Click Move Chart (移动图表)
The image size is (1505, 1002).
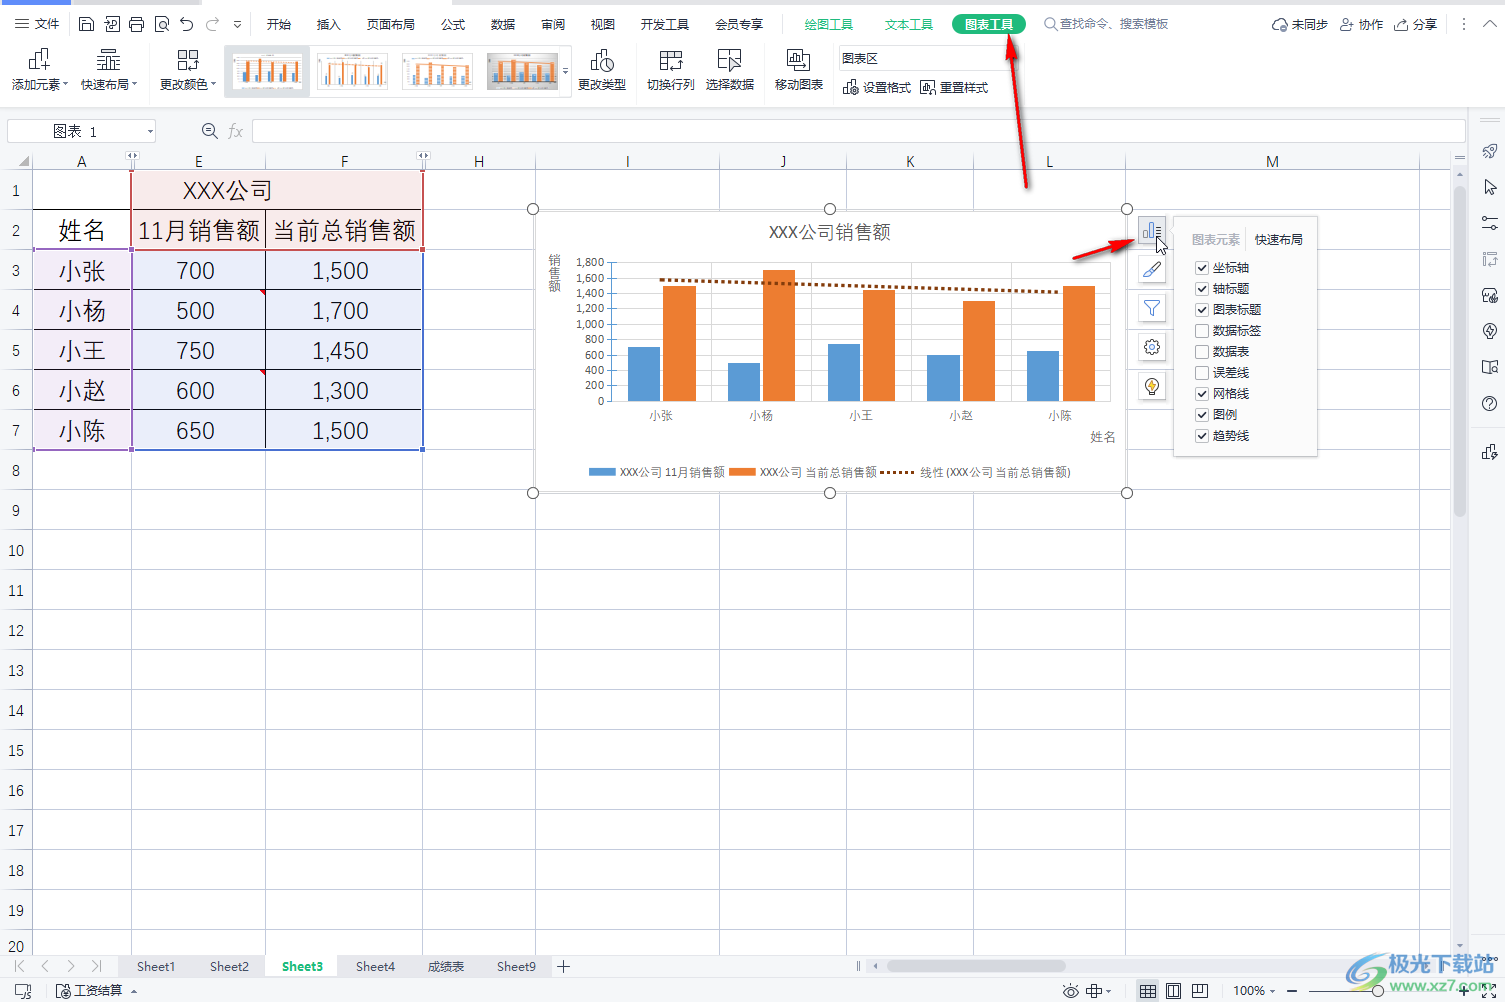(799, 71)
